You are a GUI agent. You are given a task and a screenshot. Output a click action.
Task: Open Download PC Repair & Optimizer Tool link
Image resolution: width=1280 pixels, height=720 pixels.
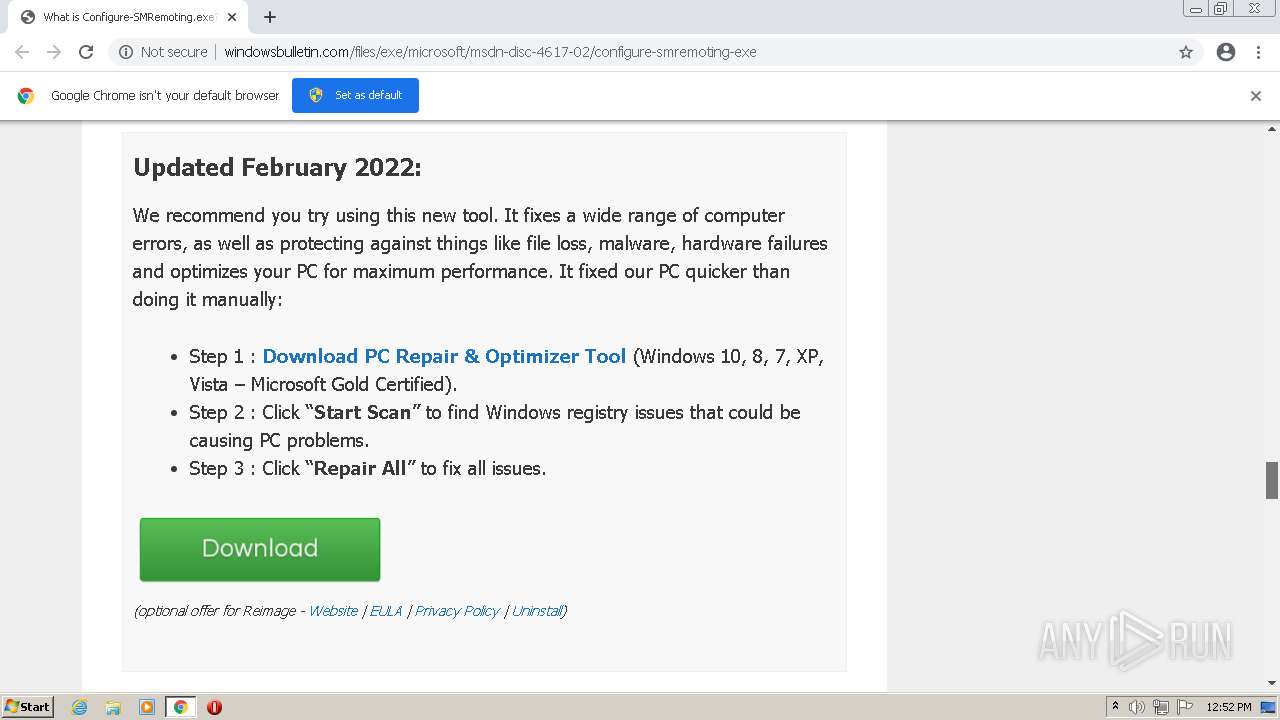[x=444, y=356]
